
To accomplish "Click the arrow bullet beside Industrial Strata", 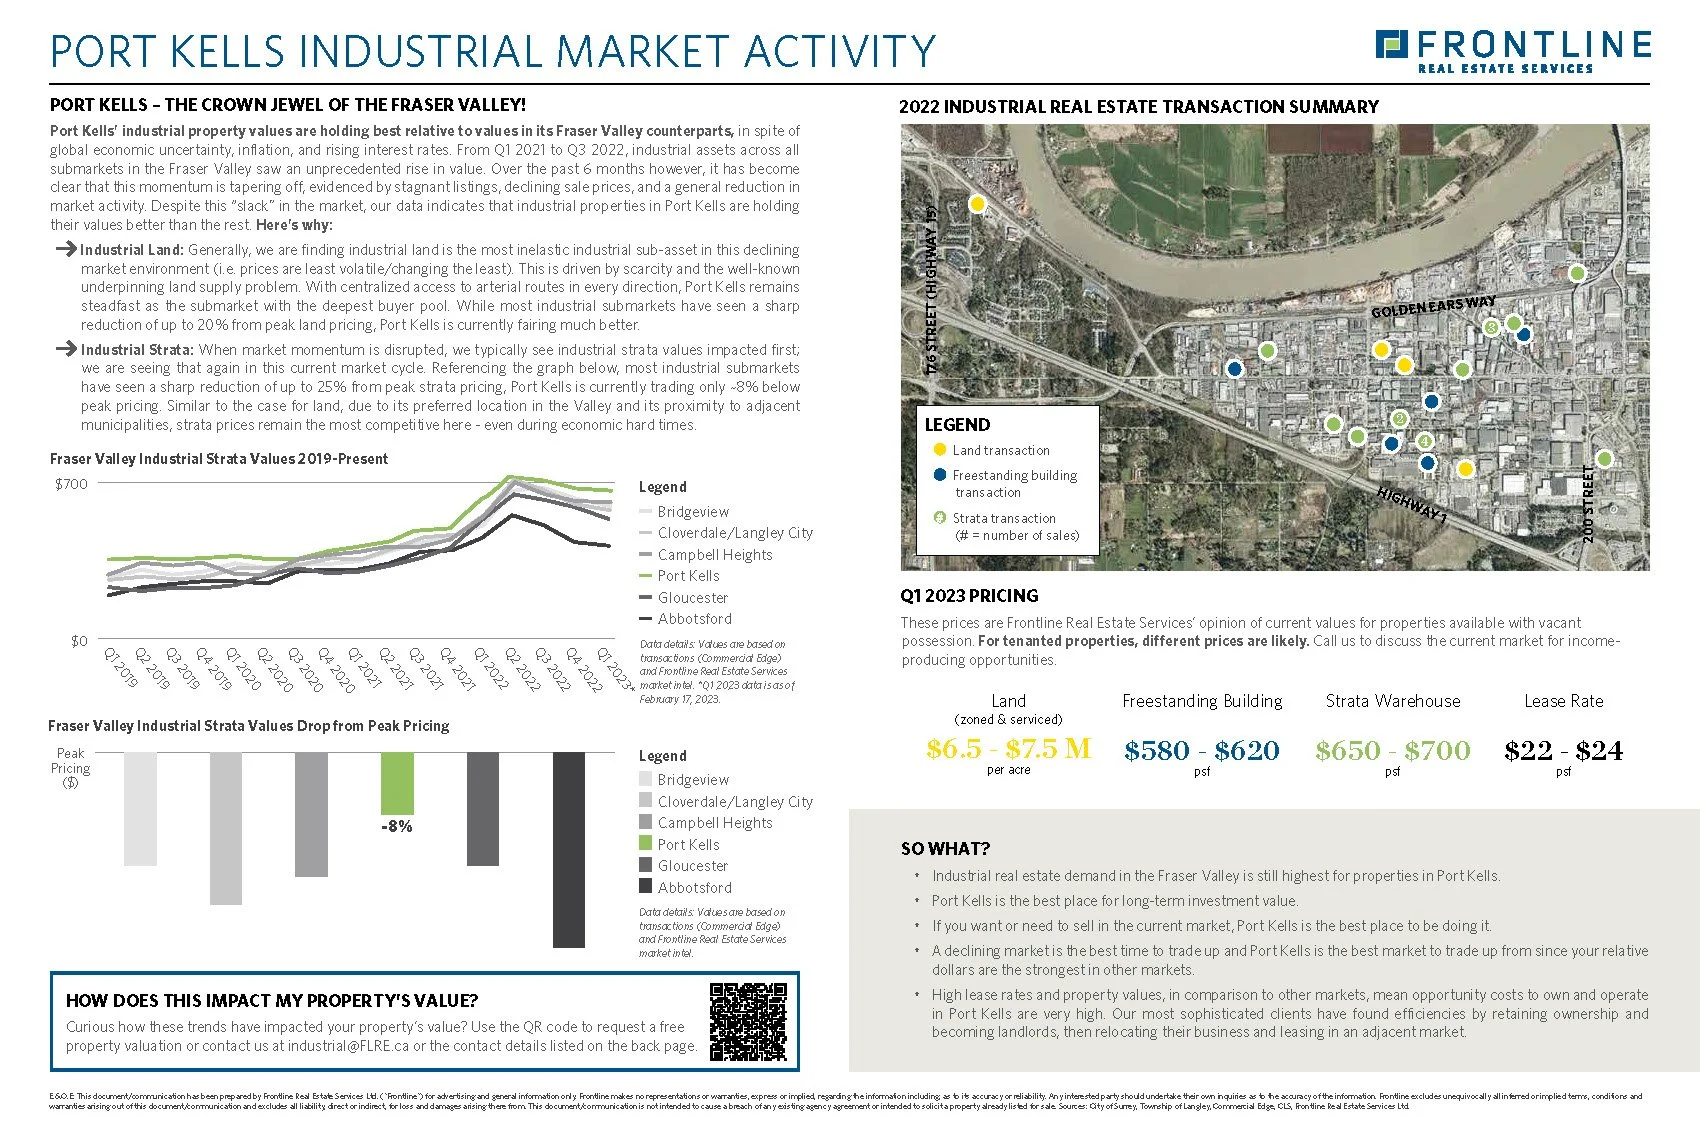I will 66,349.
